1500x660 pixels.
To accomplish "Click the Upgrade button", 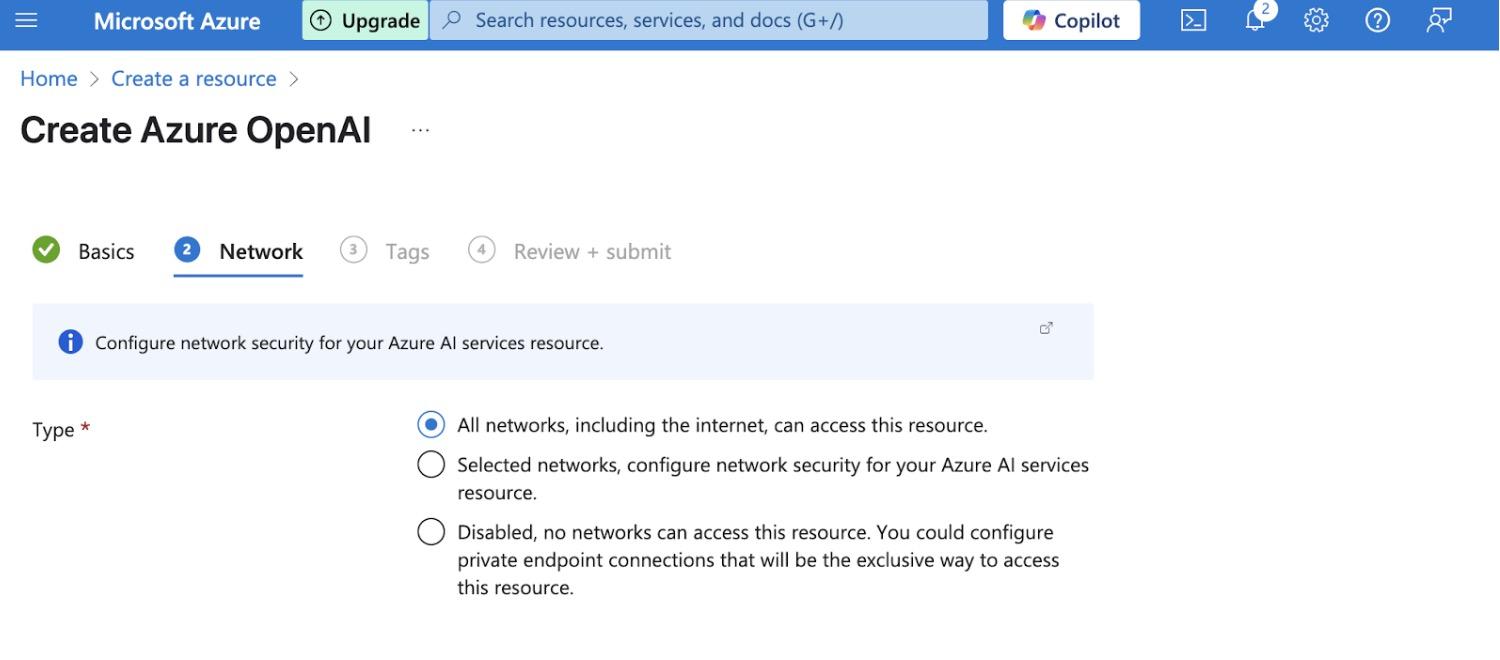I will pyautogui.click(x=365, y=20).
